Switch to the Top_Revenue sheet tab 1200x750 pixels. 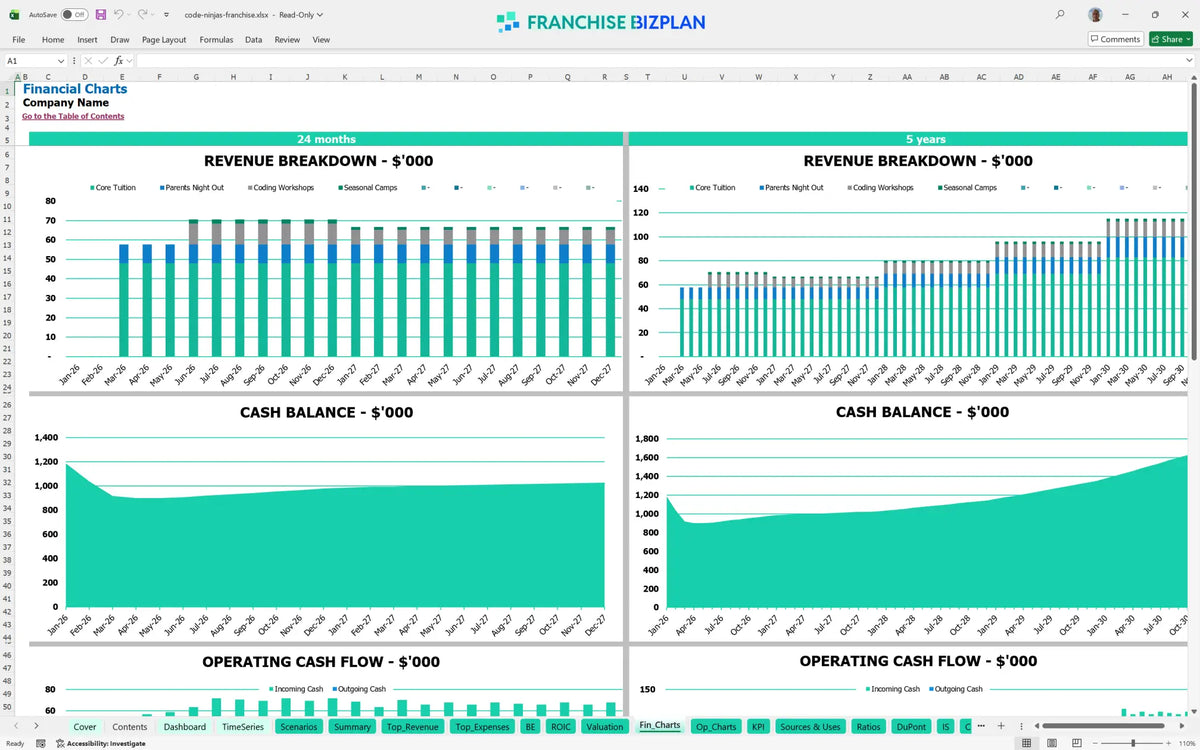(x=413, y=727)
